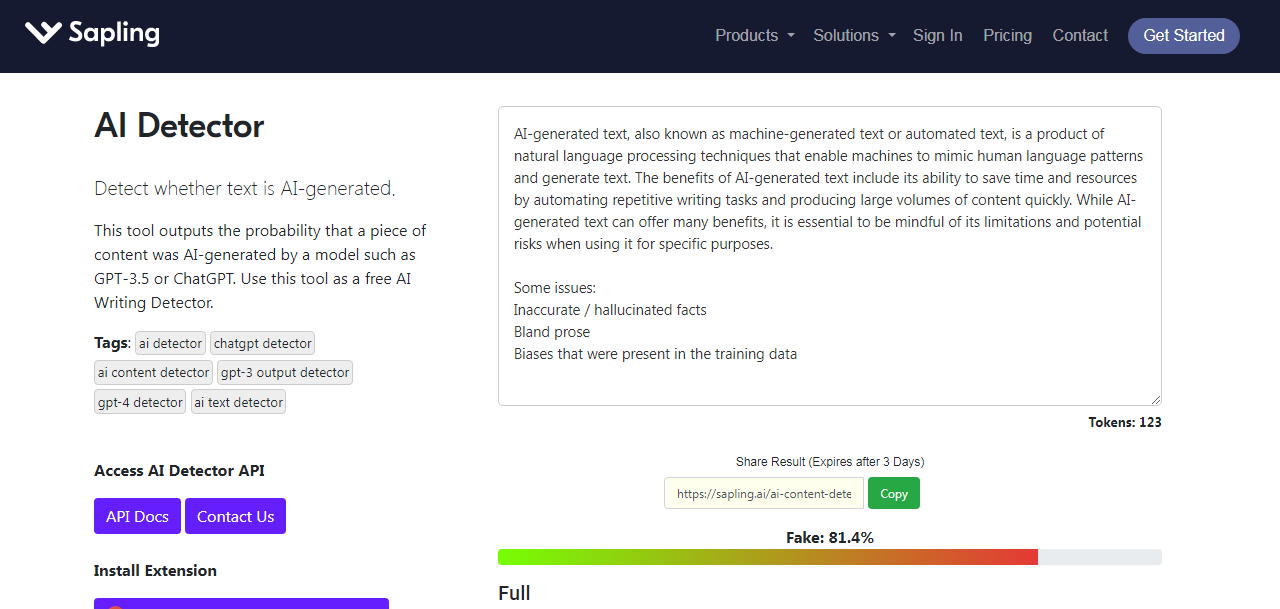Open the Solutions dropdown menu
The width and height of the screenshot is (1280, 609).
[x=853, y=36]
